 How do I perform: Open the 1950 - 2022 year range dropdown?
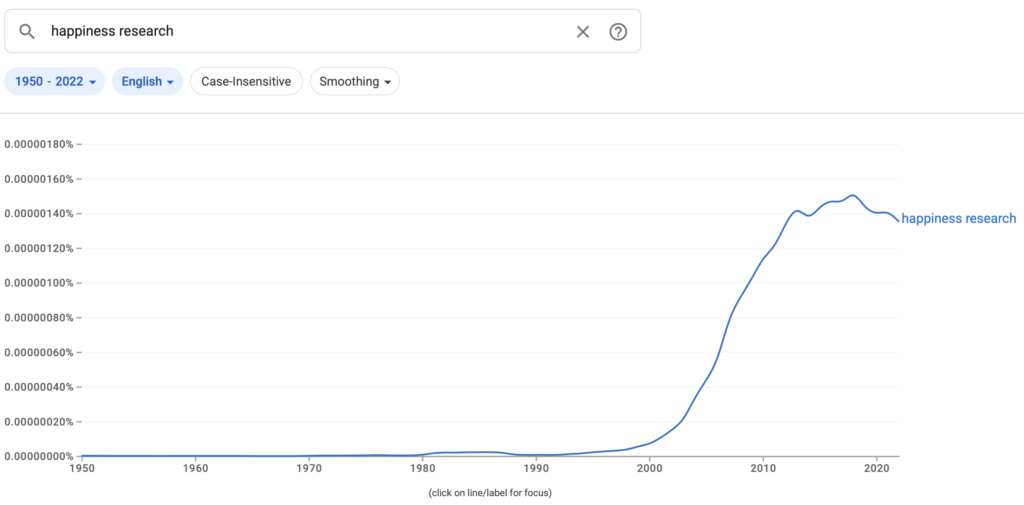point(56,81)
